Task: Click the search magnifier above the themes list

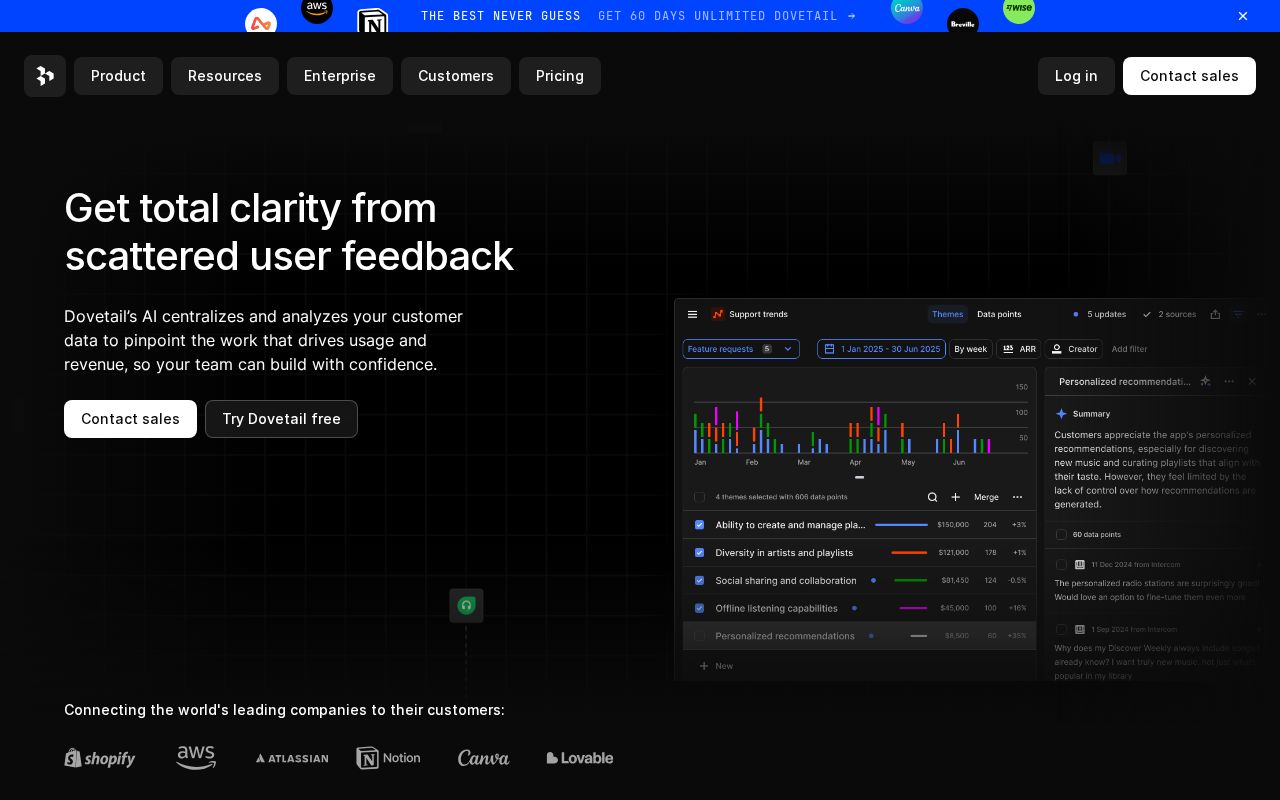Action: (x=932, y=497)
